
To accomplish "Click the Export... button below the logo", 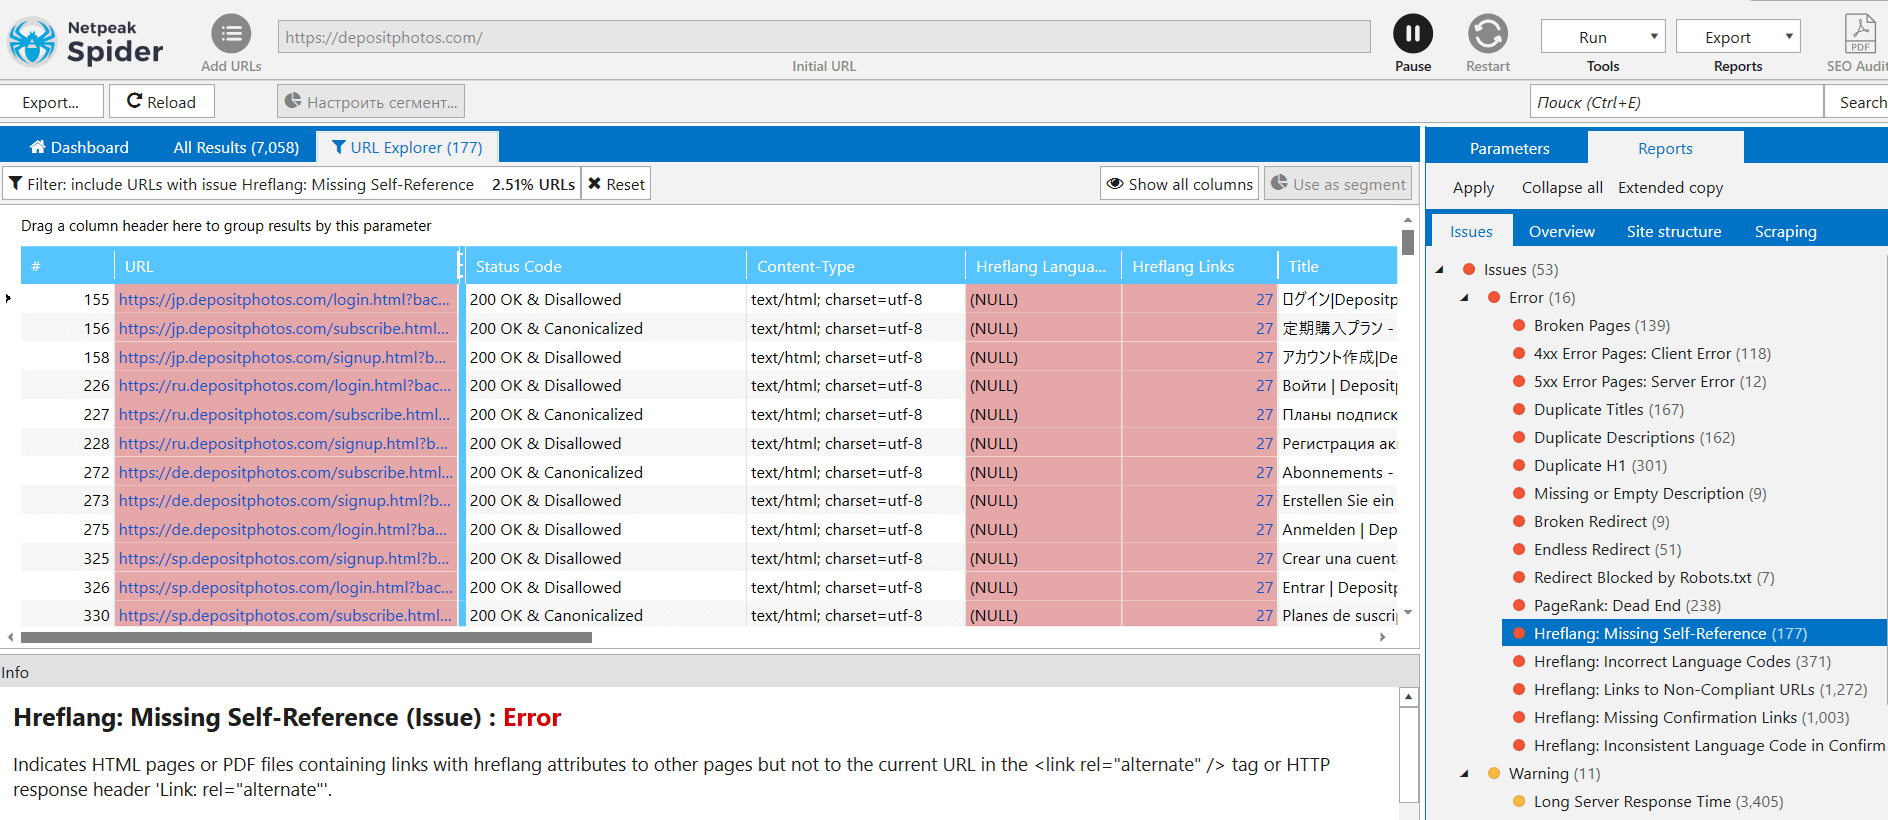I will [51, 102].
